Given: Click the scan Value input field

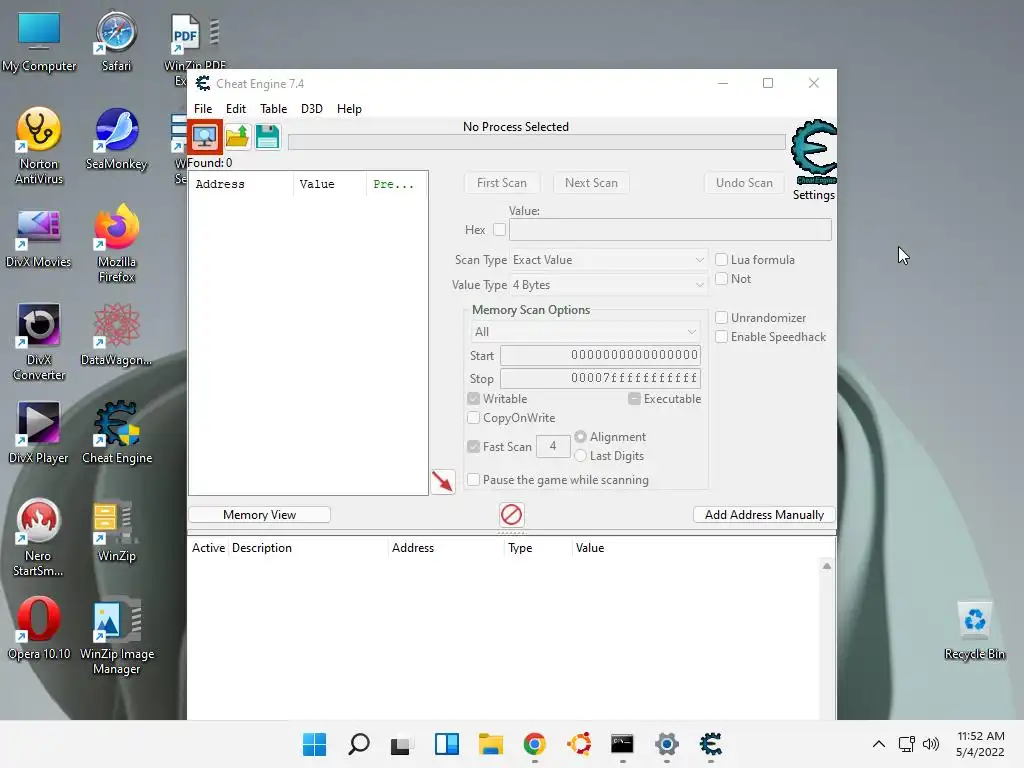Looking at the screenshot, I should point(670,230).
